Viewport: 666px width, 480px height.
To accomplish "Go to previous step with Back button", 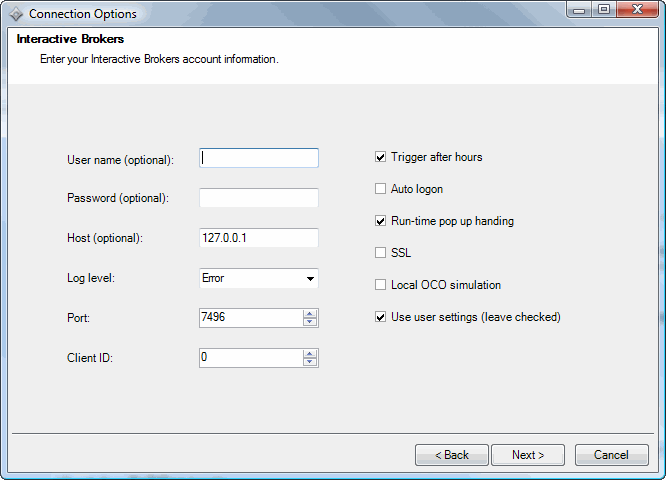I will tap(452, 455).
